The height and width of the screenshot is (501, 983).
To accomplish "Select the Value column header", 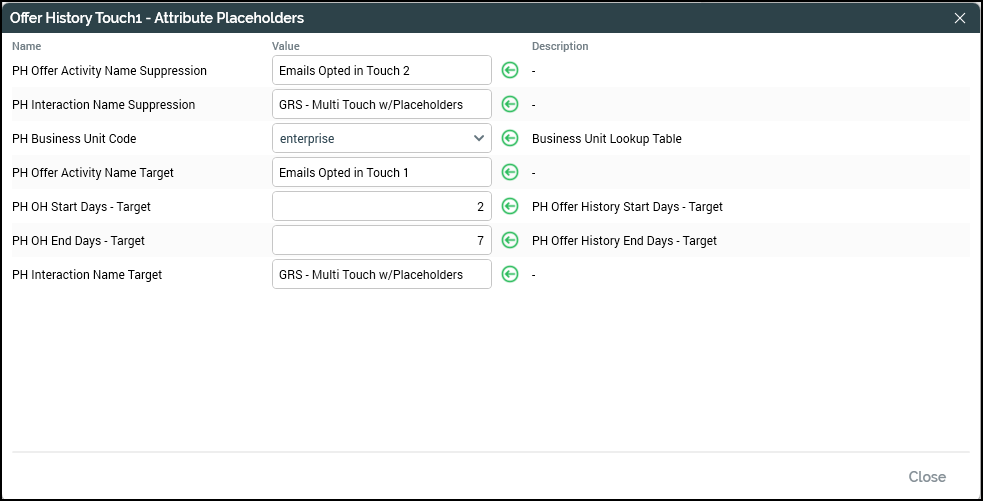I will (x=286, y=46).
